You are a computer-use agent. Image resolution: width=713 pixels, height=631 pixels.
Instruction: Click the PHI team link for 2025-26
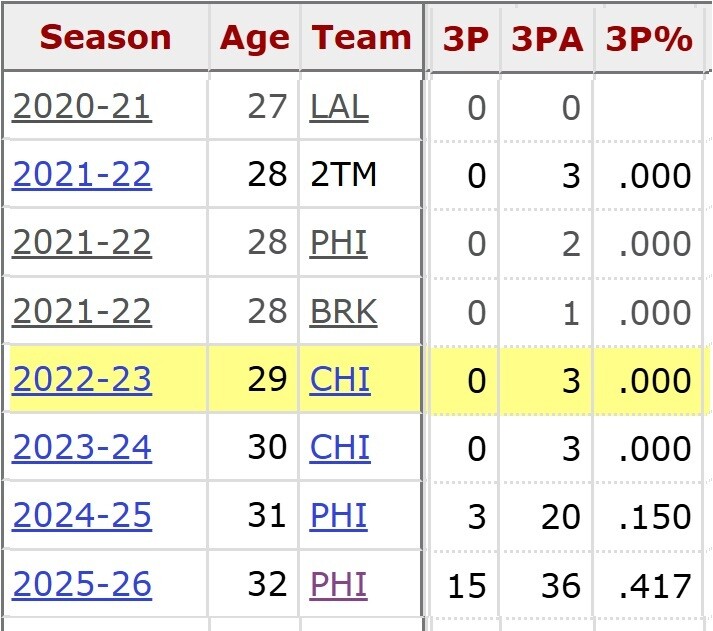[x=338, y=584]
